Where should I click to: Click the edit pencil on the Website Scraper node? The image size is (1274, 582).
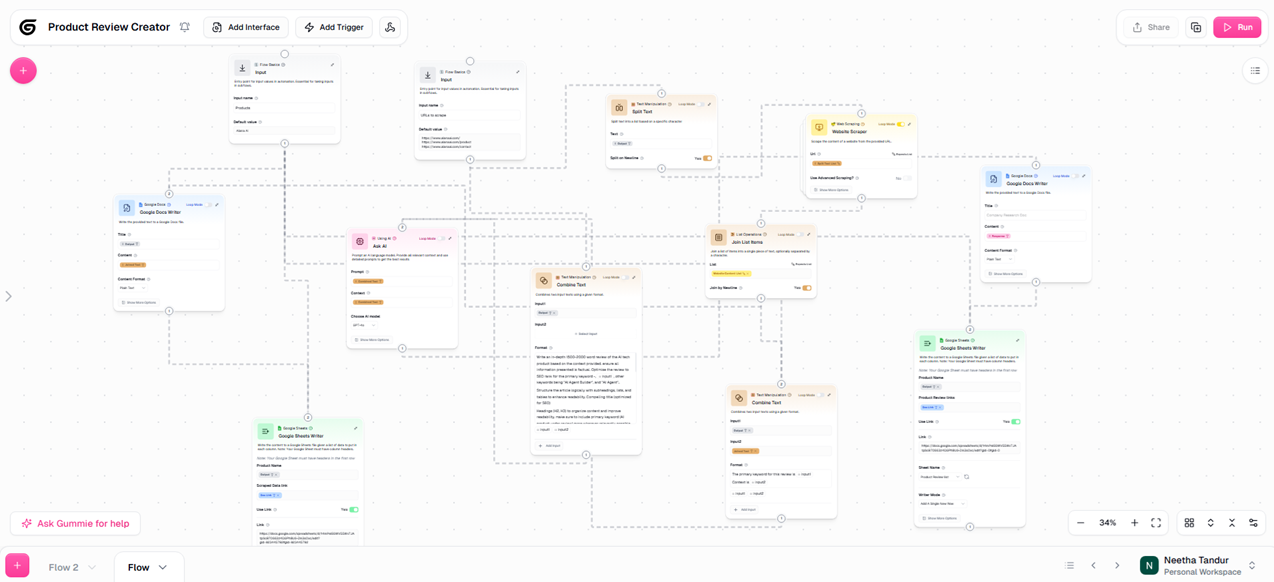point(910,124)
